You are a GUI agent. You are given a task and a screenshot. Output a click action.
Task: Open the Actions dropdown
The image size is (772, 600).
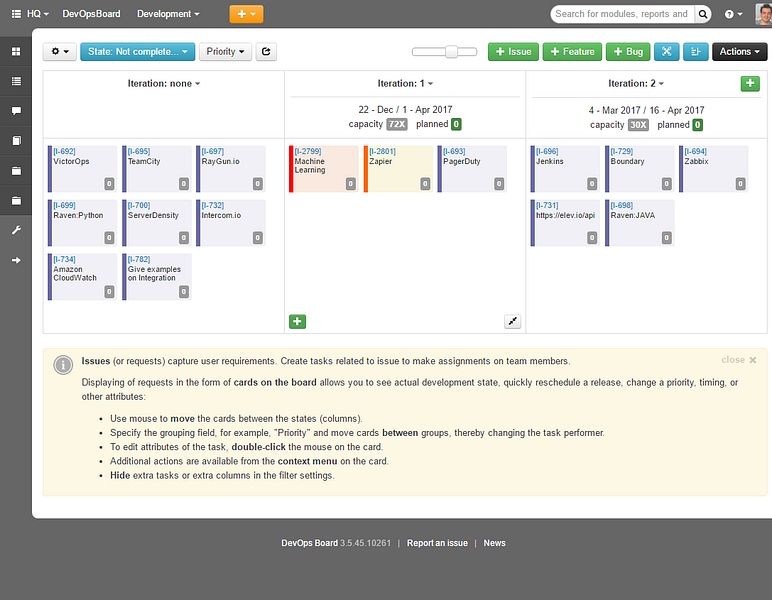pos(739,52)
